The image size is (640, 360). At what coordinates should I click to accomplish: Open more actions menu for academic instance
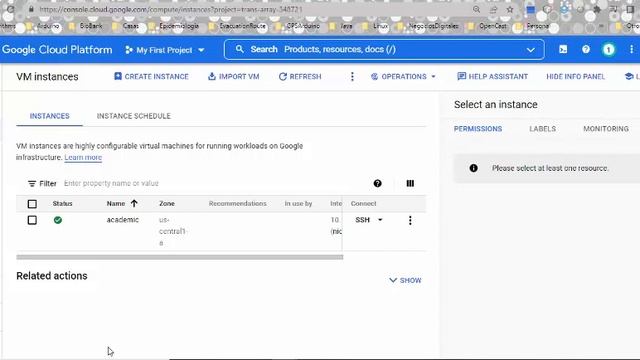(x=410, y=220)
